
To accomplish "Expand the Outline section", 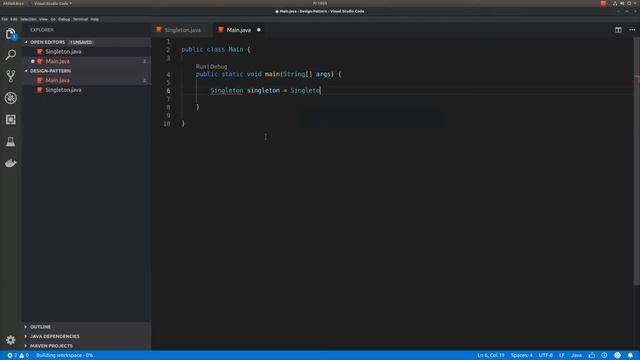I will tap(26, 327).
